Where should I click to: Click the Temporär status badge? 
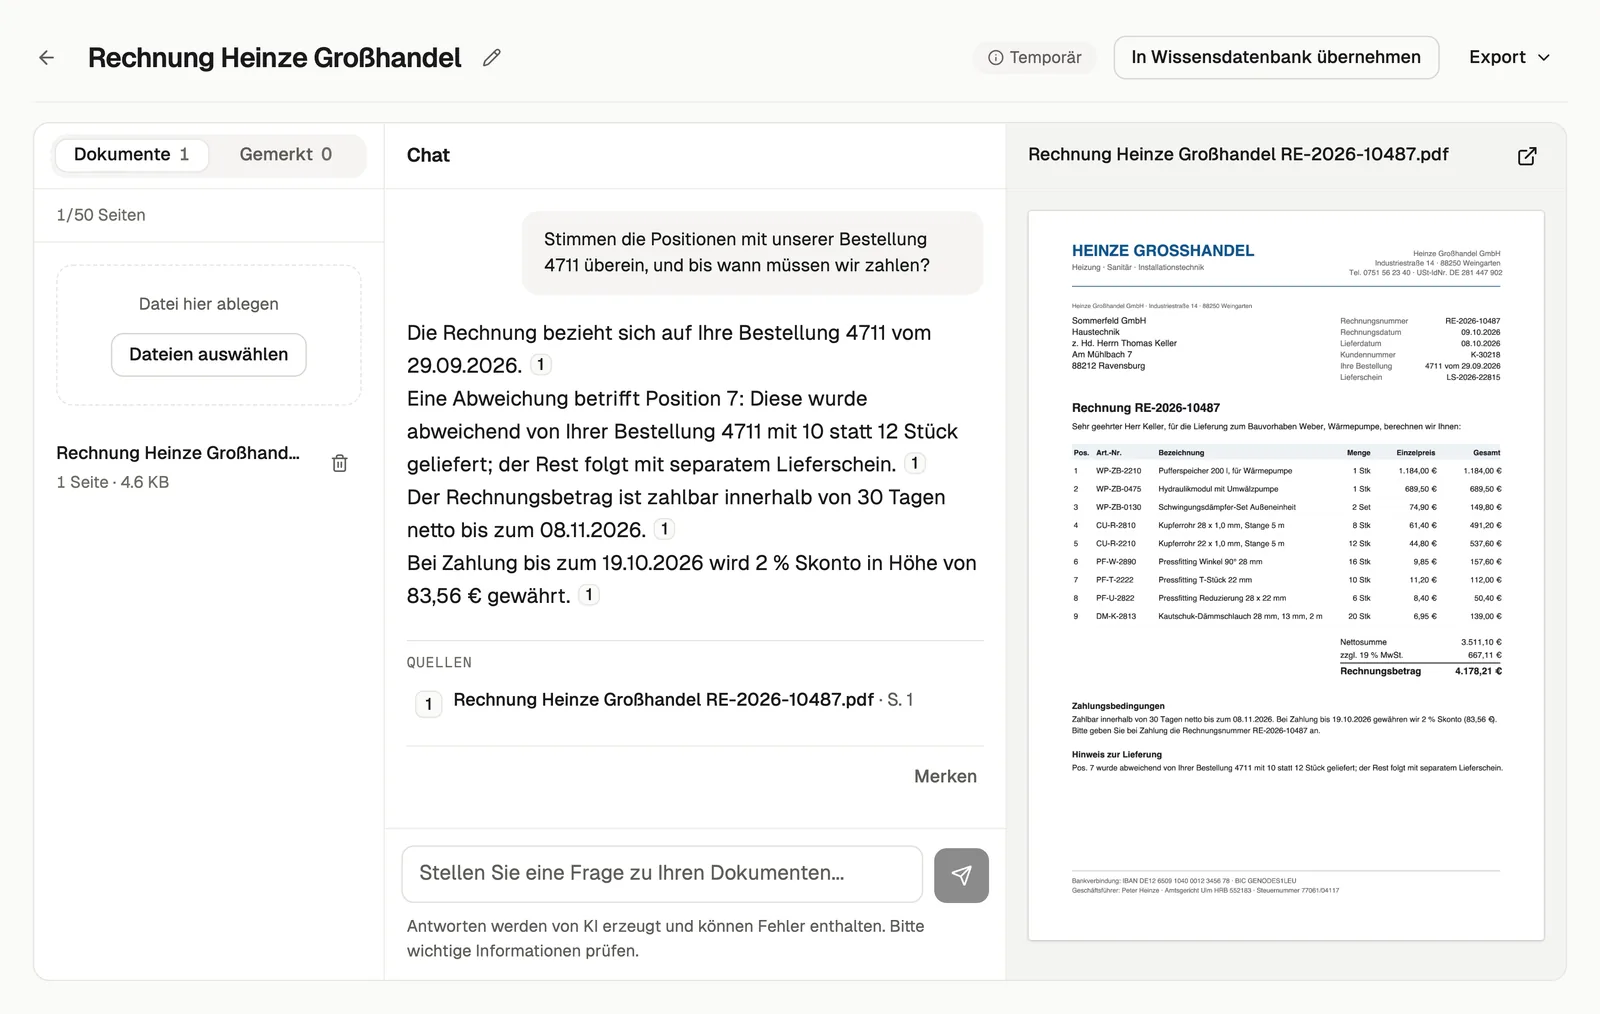[1035, 58]
